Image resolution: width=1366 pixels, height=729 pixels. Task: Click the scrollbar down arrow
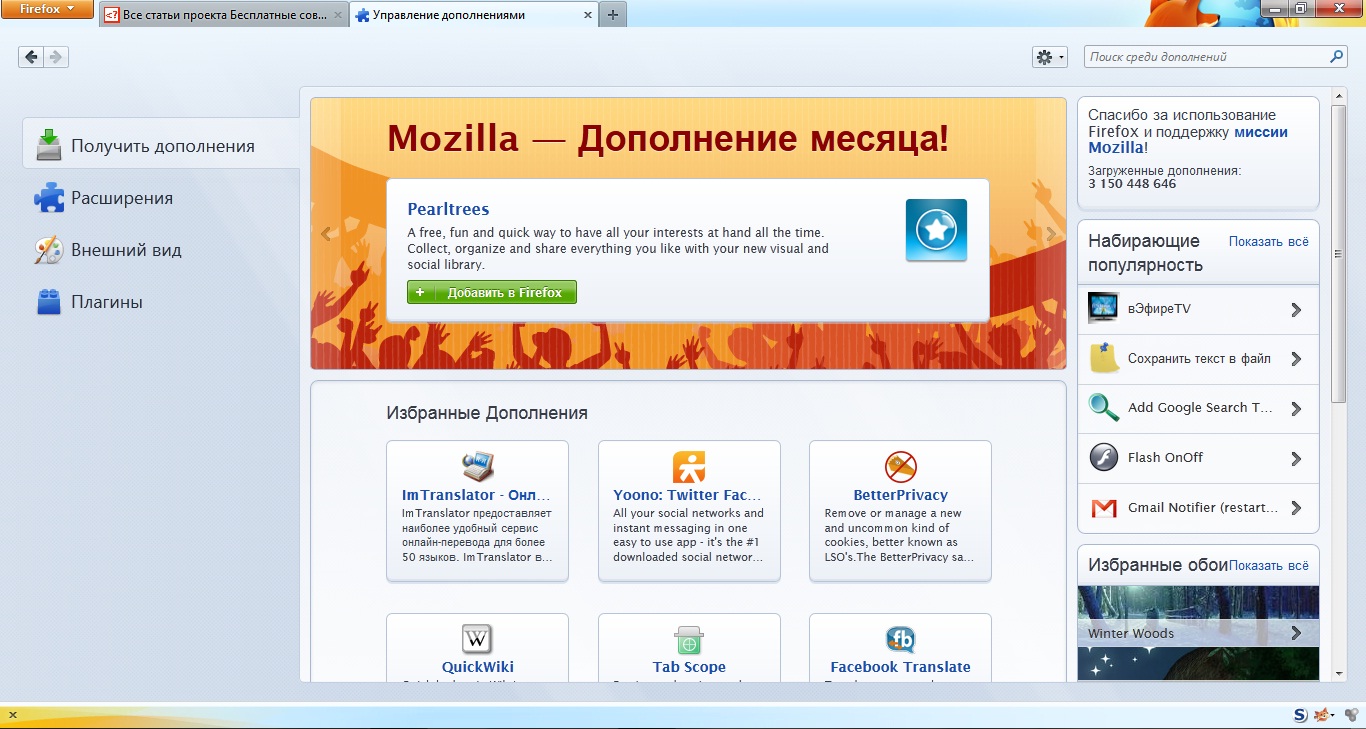[1340, 675]
